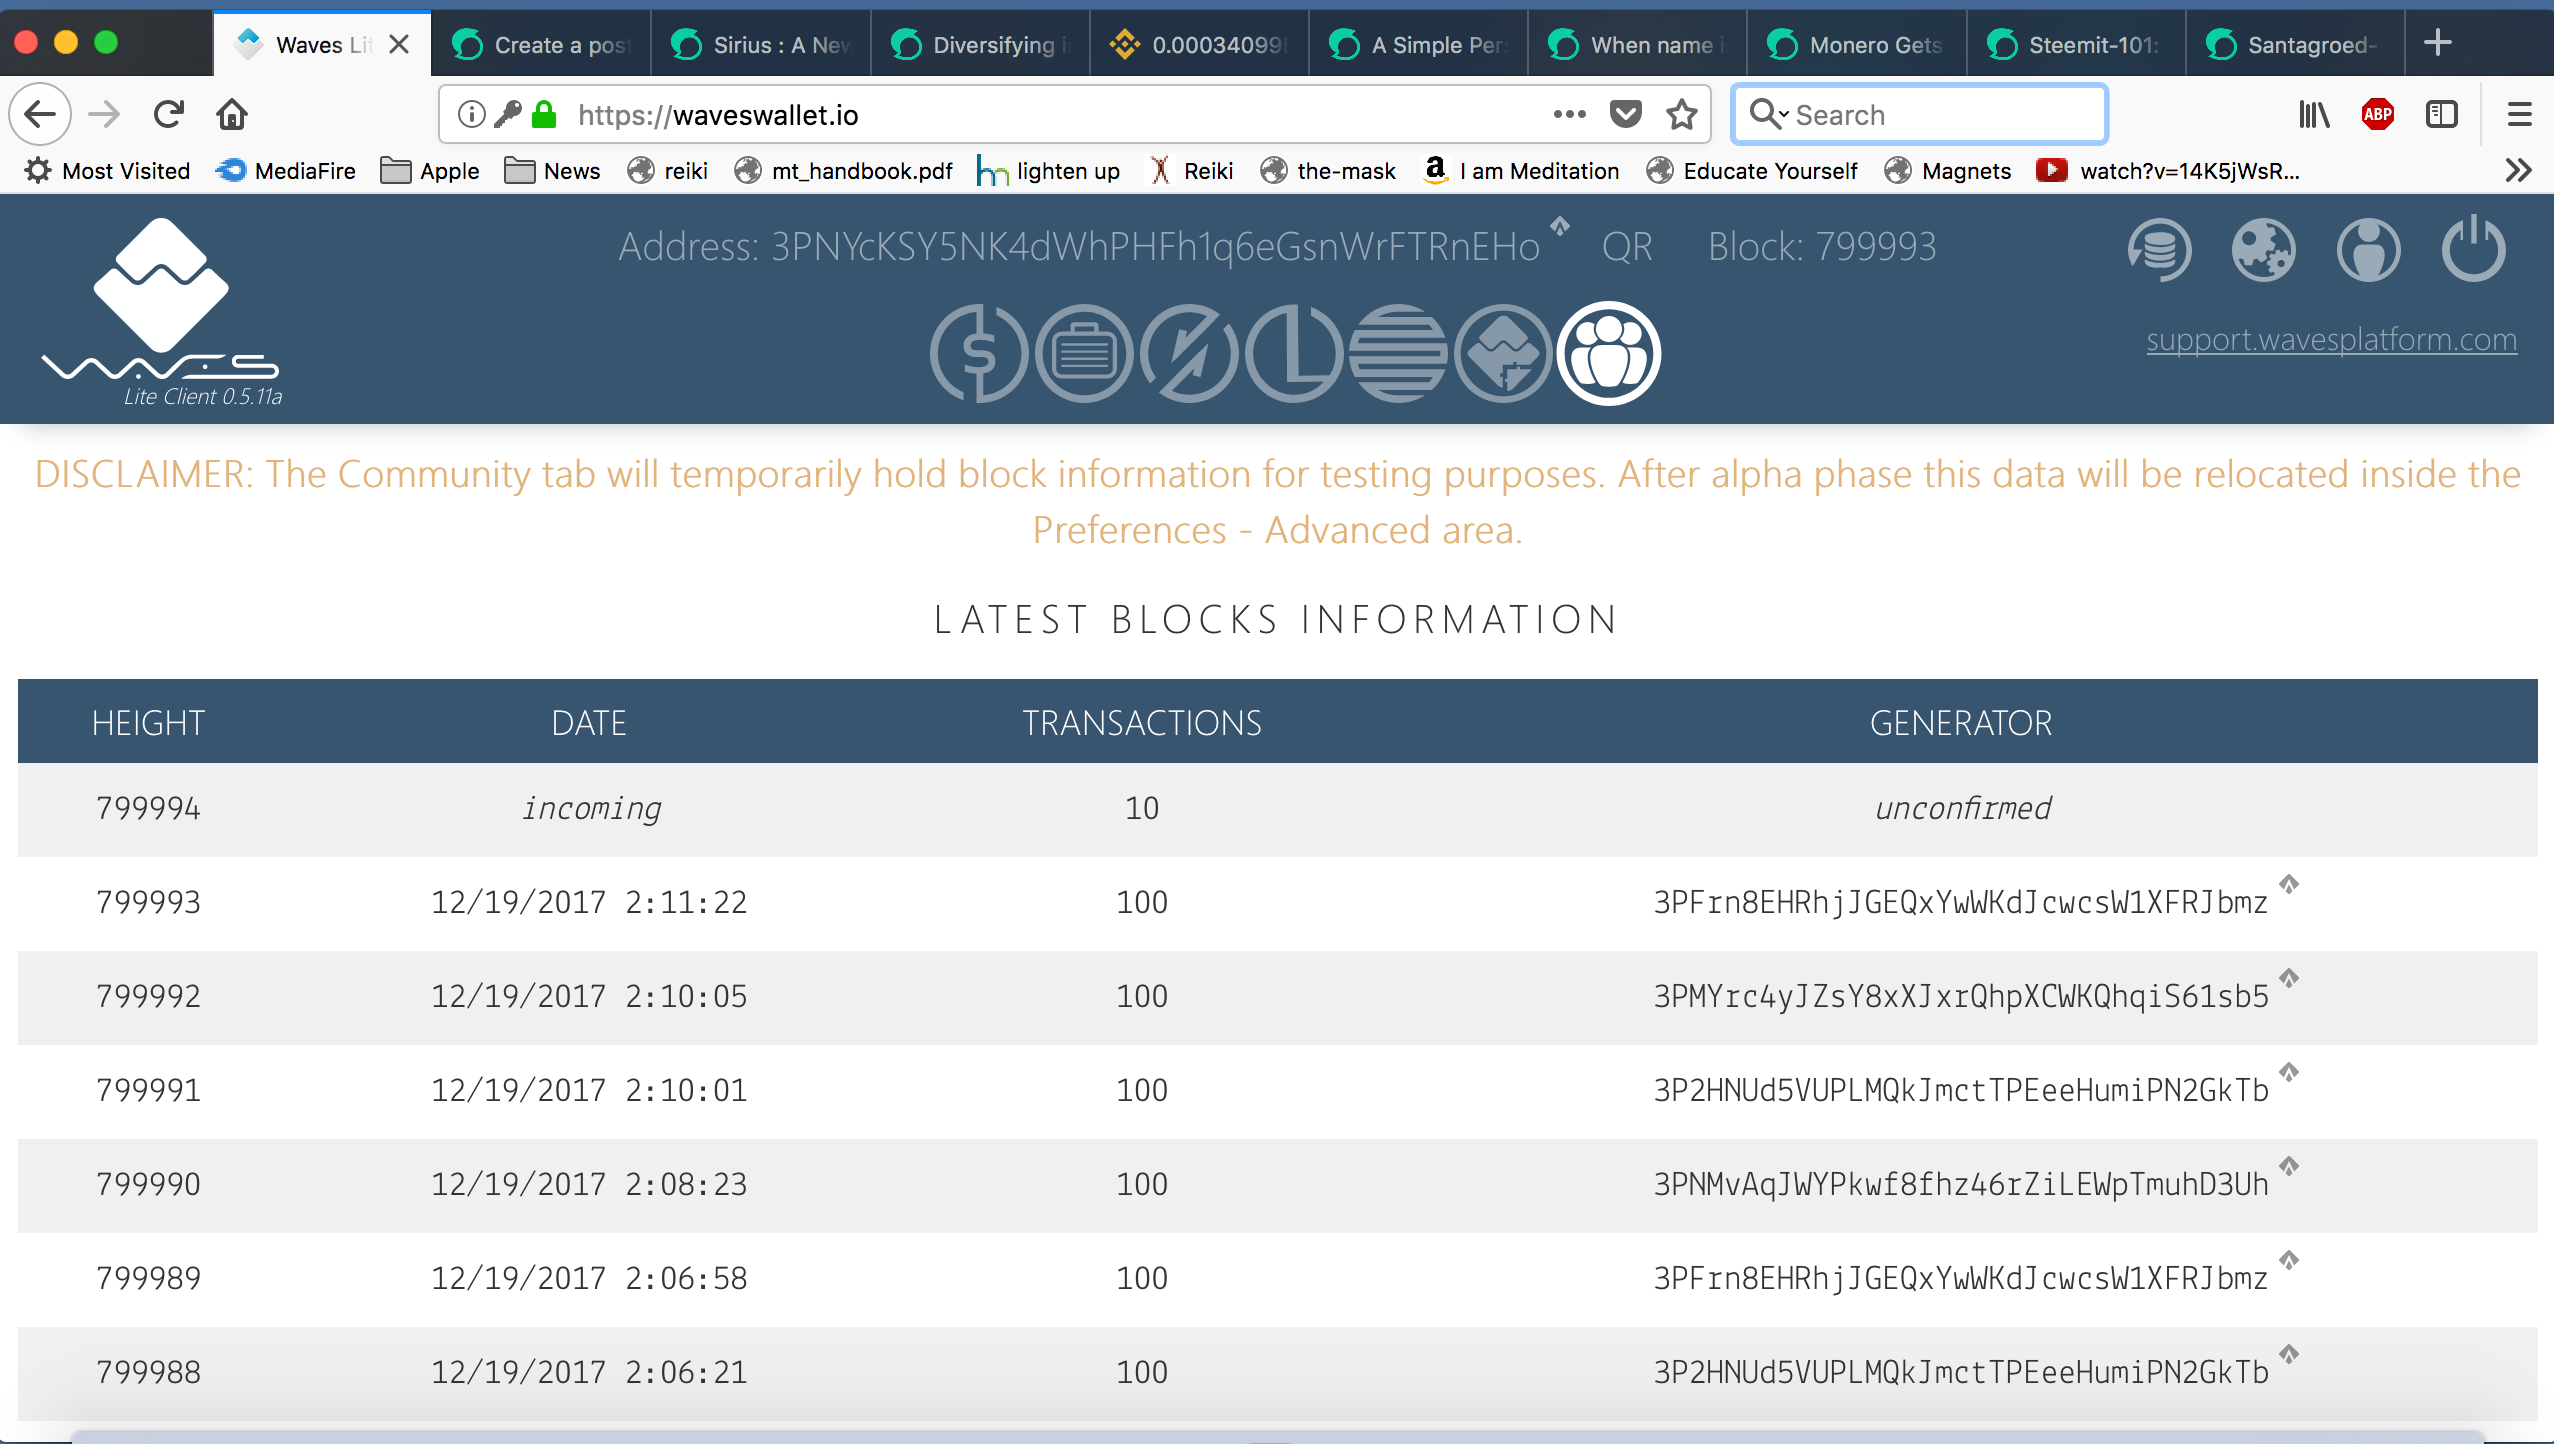Open the Library bookshelf icon

(x=2314, y=114)
